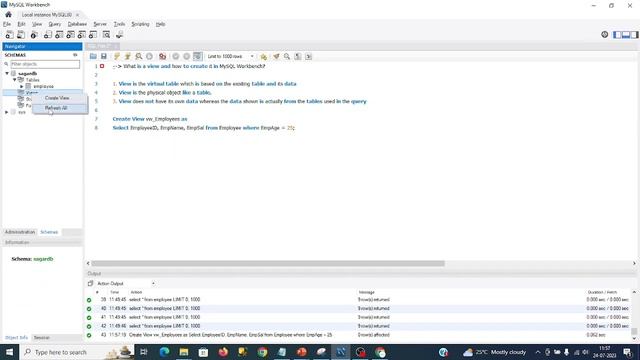This screenshot has height=360, width=640.
Task: Open the Server menu
Action: pyautogui.click(x=100, y=24)
